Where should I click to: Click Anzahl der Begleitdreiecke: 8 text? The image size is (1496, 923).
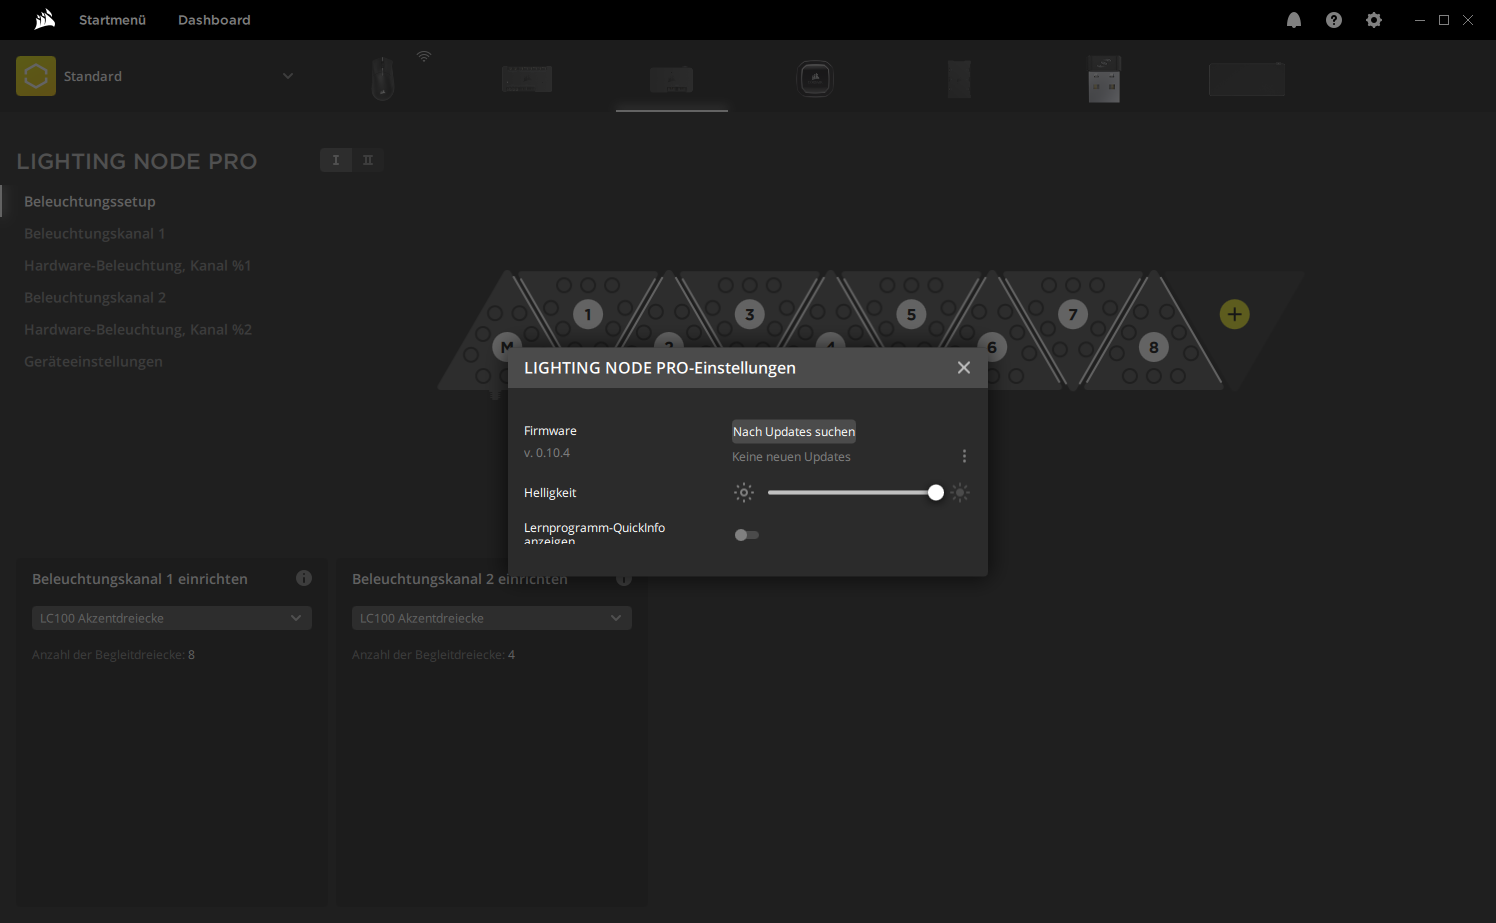(x=114, y=655)
